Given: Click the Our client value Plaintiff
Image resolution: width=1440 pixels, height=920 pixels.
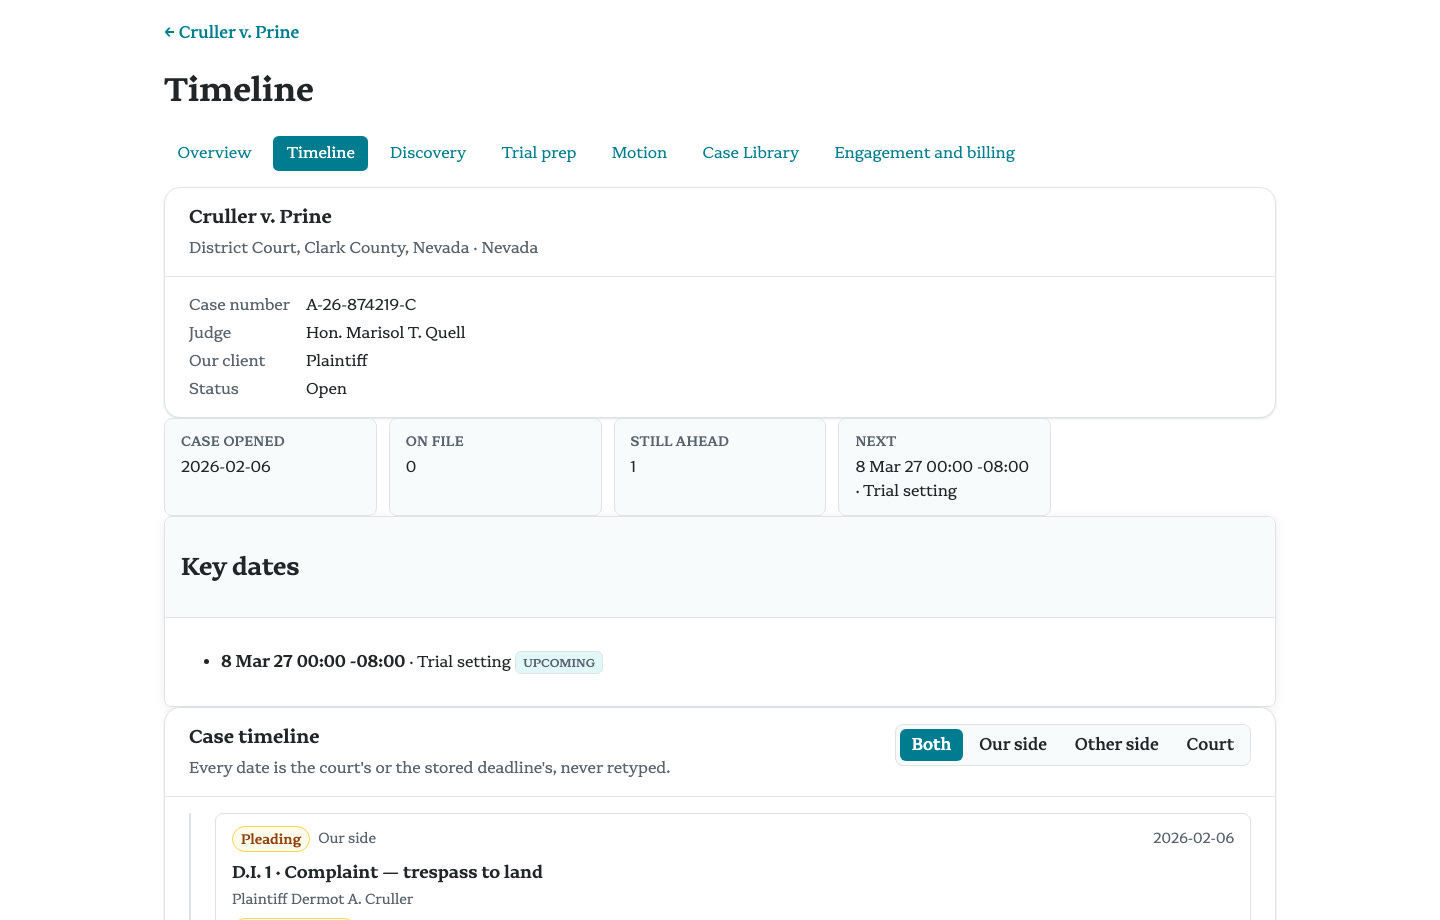Looking at the screenshot, I should click(337, 361).
